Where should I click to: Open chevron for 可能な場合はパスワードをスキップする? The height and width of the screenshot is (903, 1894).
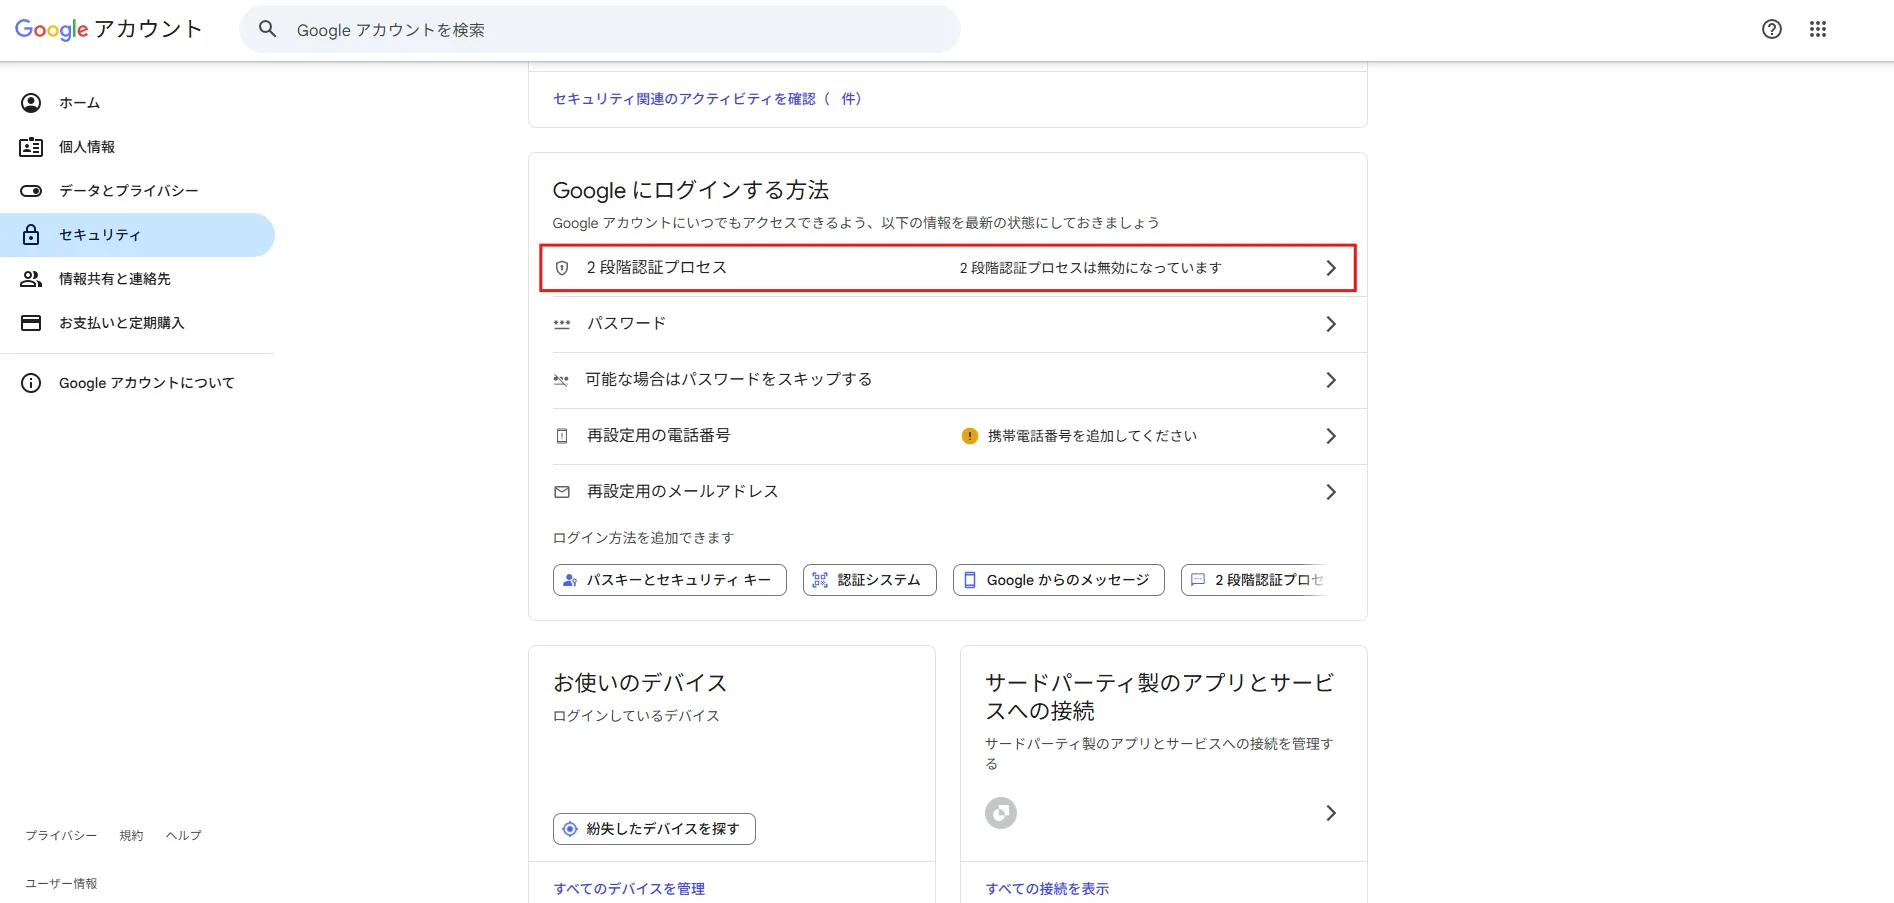click(1331, 380)
